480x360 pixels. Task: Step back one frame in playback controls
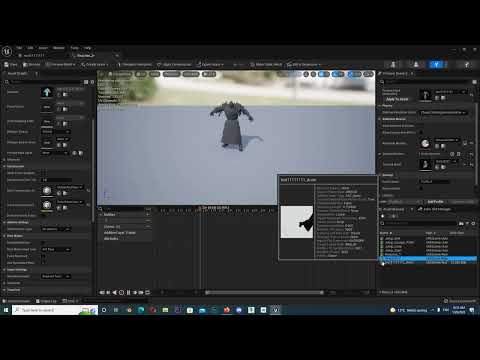click(x=108, y=293)
